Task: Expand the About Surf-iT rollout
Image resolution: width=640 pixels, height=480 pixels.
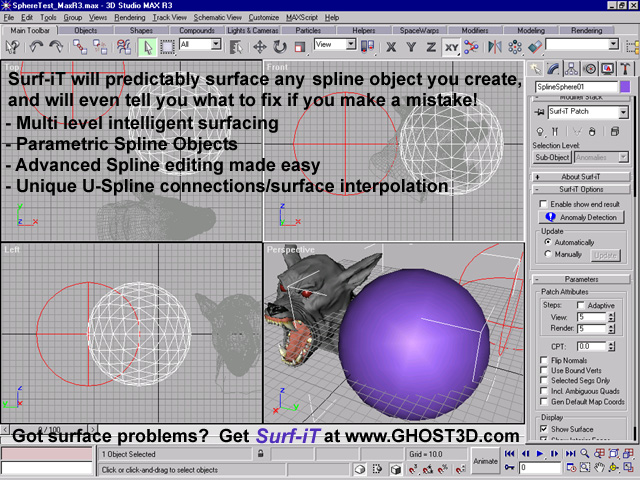Action: pos(581,177)
